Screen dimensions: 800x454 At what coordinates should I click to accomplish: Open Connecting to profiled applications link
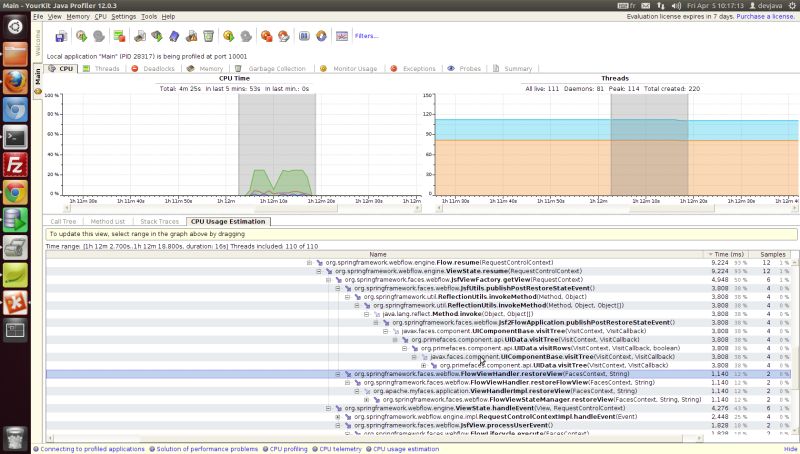click(x=92, y=449)
